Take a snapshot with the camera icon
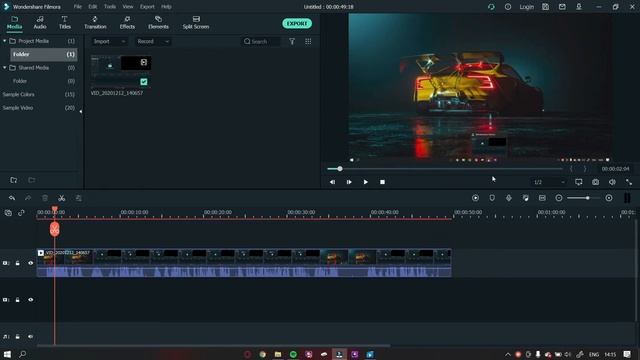Viewport: 640px width, 360px height. [596, 182]
